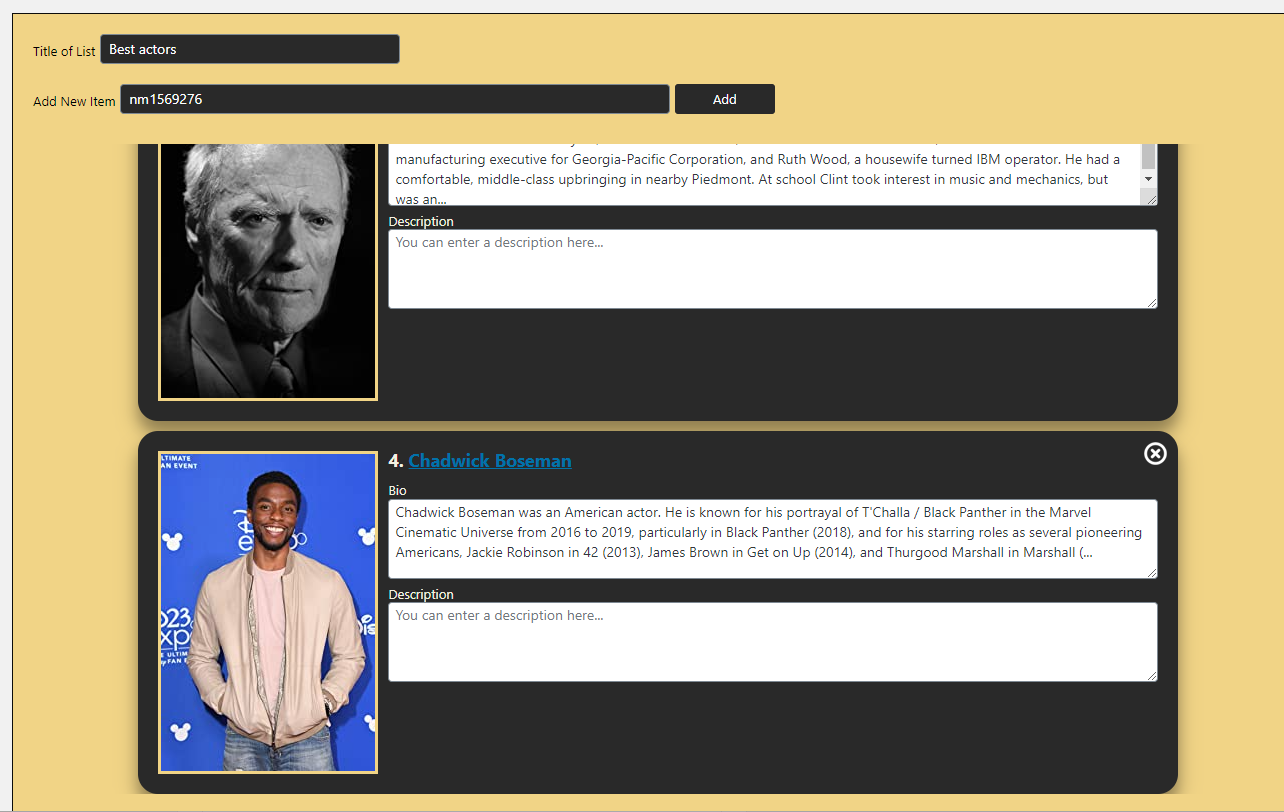Click the "Add New Item" label
Viewport: 1284px width, 812px height.
coord(74,101)
